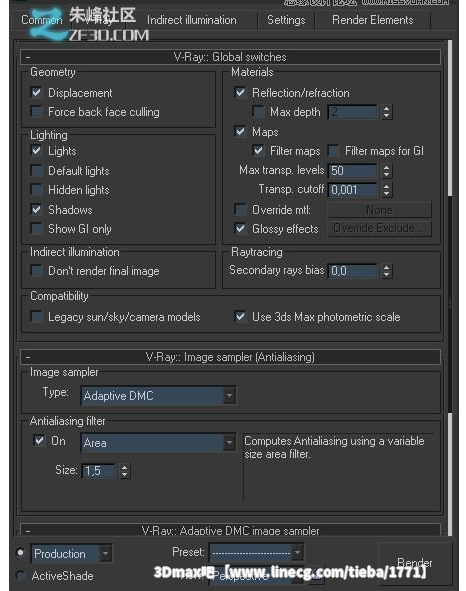The height and width of the screenshot is (591, 466).
Task: Open the Antialiasing filter Area dropdown
Action: click(x=158, y=443)
